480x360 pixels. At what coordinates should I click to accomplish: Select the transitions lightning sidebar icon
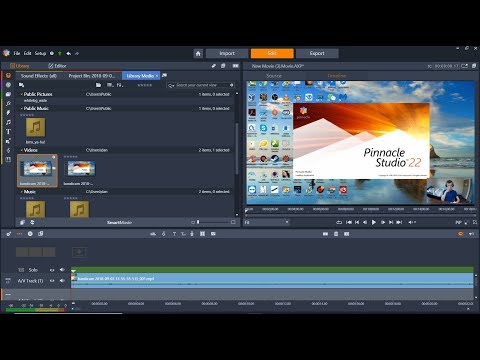tap(8, 113)
